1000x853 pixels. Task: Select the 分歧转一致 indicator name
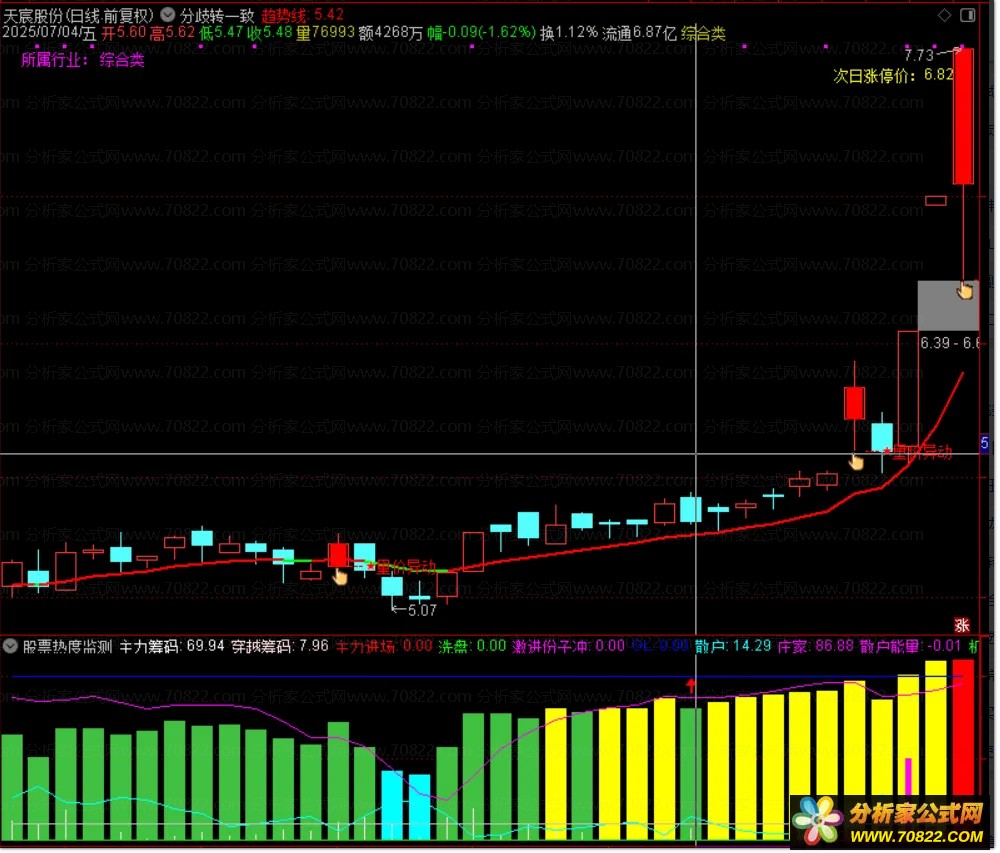[217, 15]
